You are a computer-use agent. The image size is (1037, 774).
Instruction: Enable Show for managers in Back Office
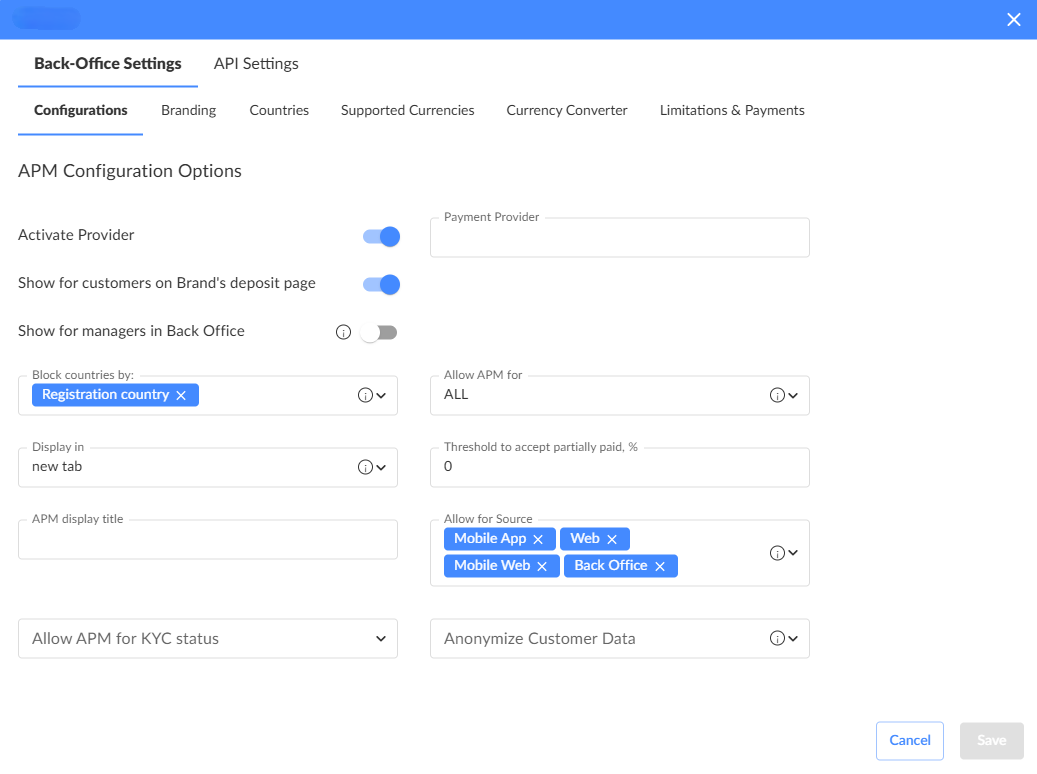coord(379,332)
